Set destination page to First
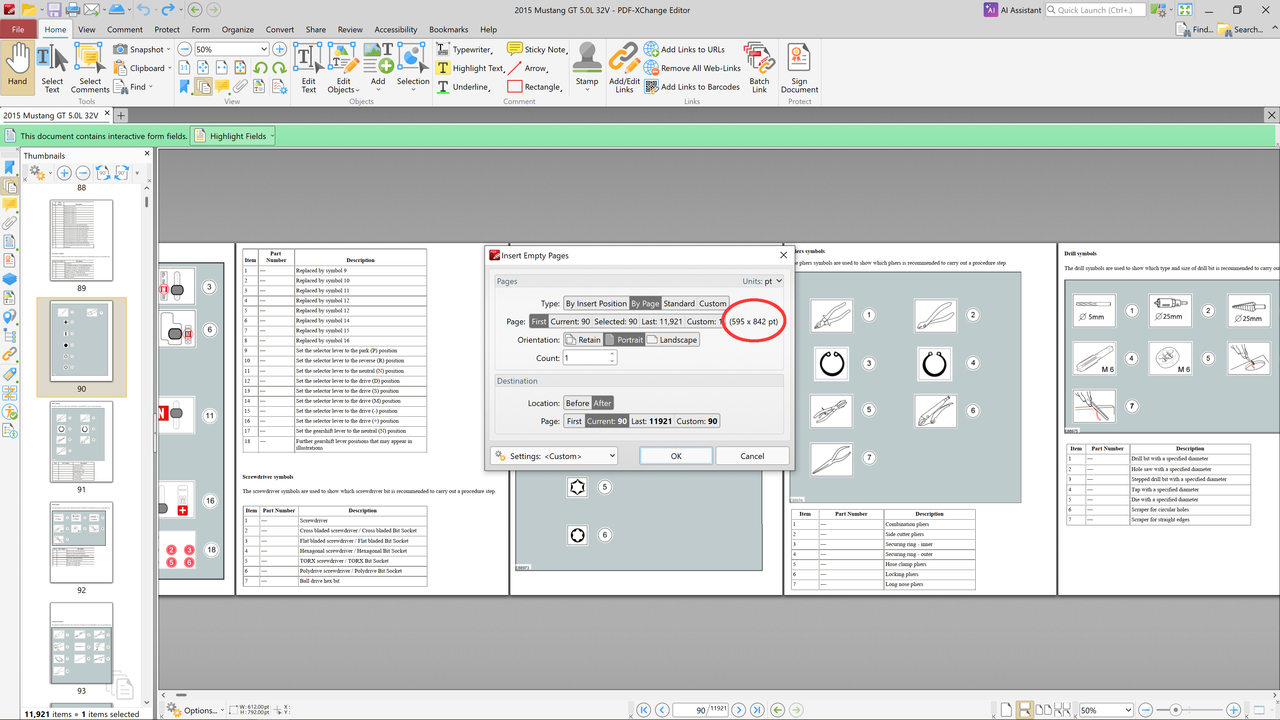 574,421
